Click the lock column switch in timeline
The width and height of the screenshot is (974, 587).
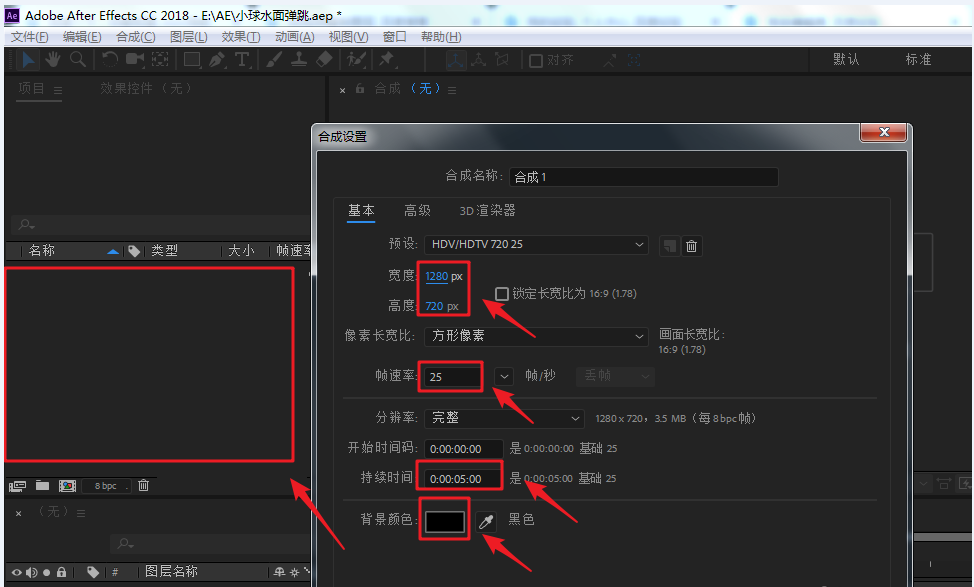coord(61,572)
